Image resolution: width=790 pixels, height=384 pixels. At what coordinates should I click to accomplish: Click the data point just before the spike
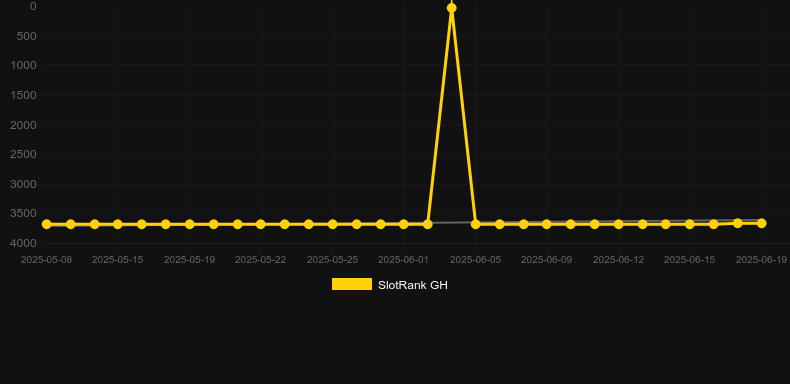click(428, 224)
